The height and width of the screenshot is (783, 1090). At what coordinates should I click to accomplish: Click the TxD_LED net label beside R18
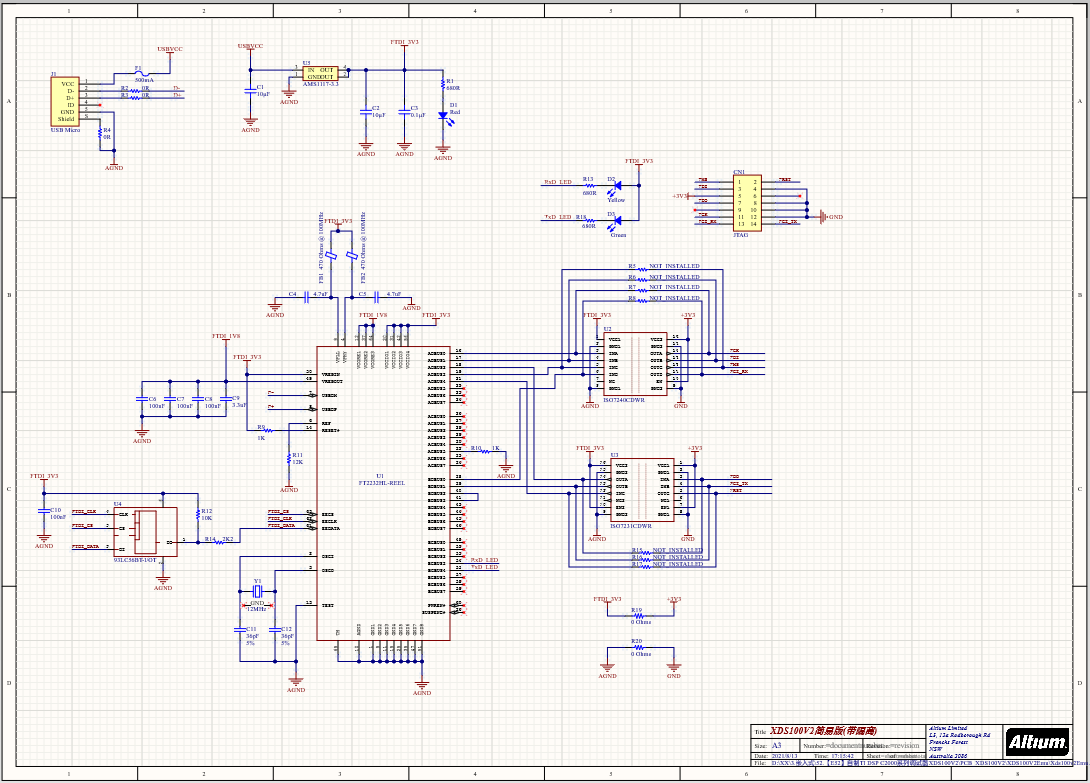point(558,217)
